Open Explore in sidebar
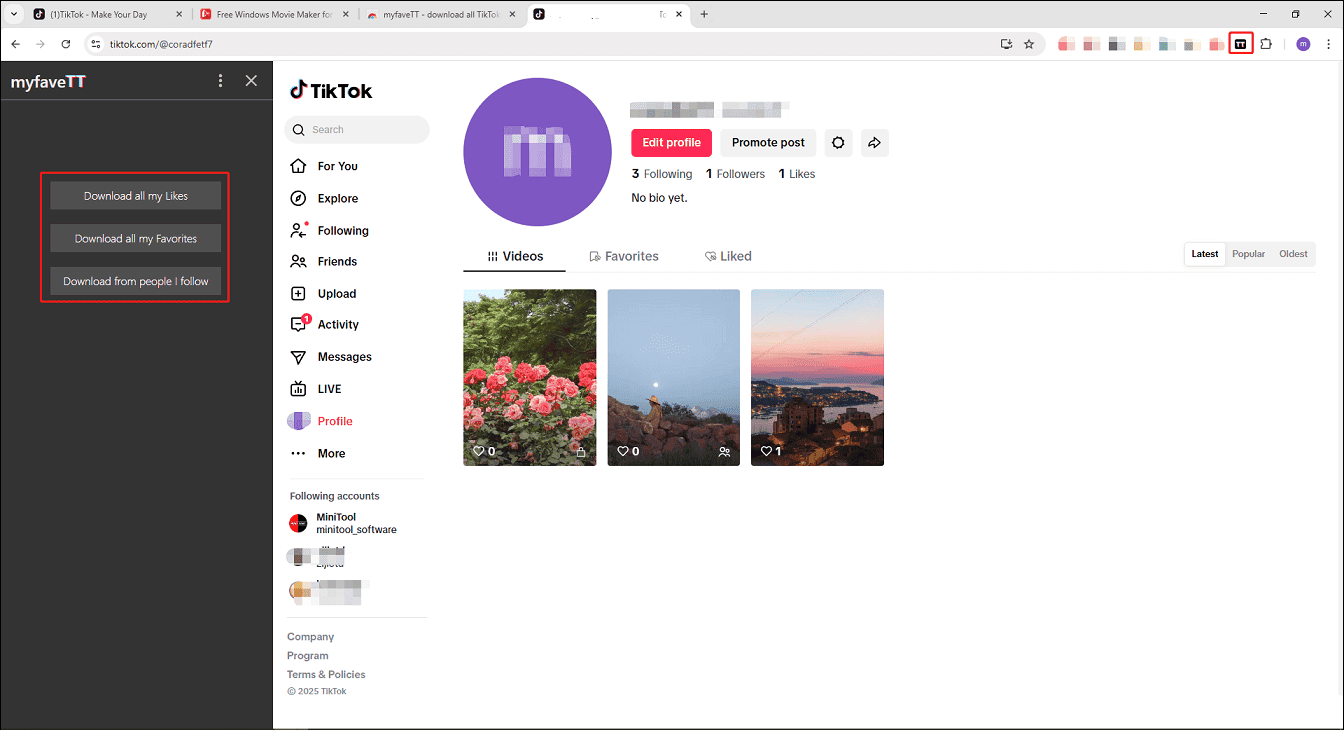 pyautogui.click(x=324, y=198)
